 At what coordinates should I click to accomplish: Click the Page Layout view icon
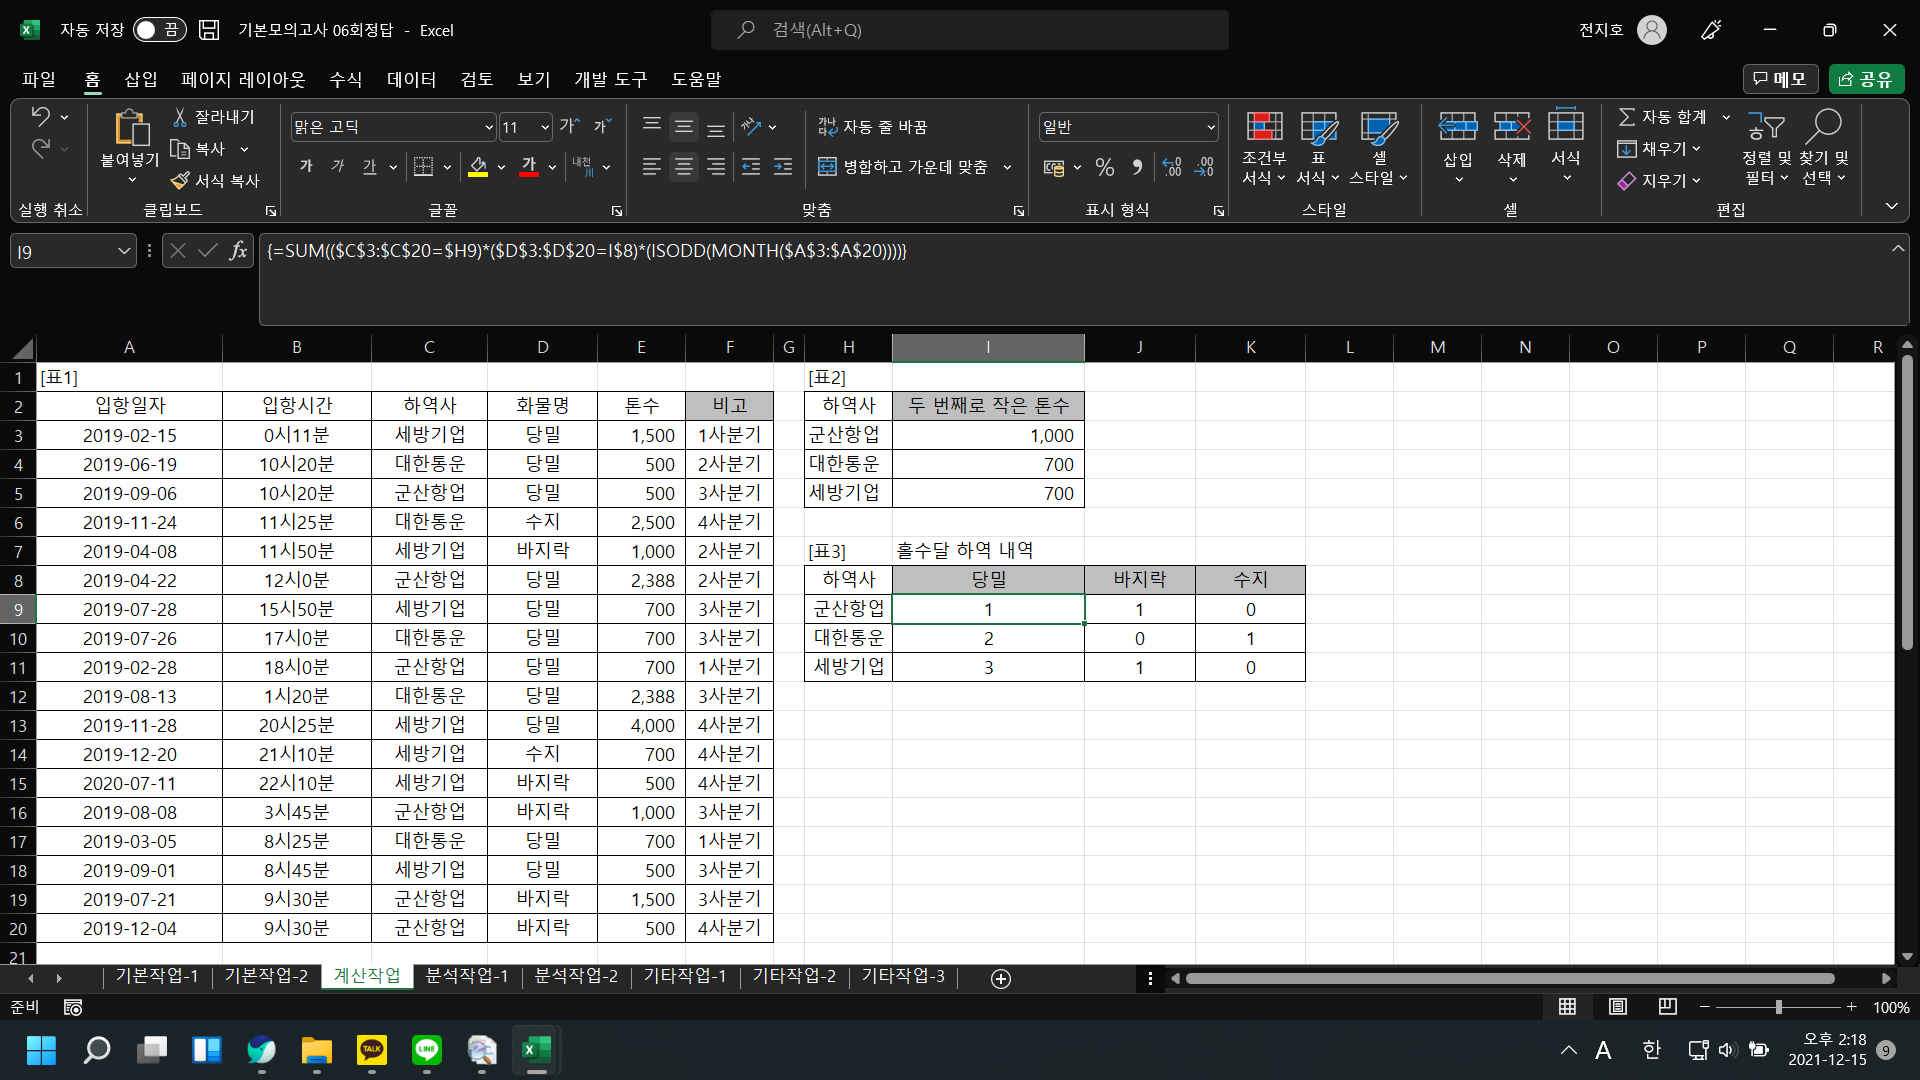point(1618,1007)
